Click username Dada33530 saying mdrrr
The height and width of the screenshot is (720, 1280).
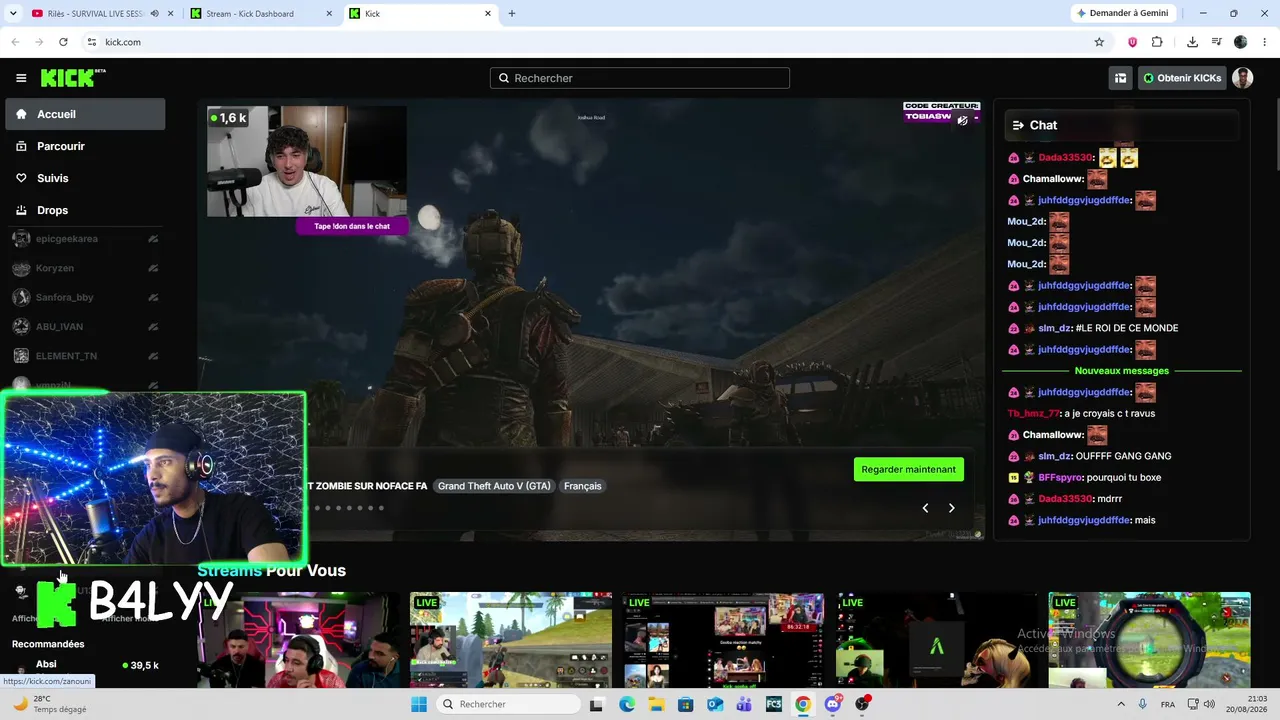(x=1066, y=499)
